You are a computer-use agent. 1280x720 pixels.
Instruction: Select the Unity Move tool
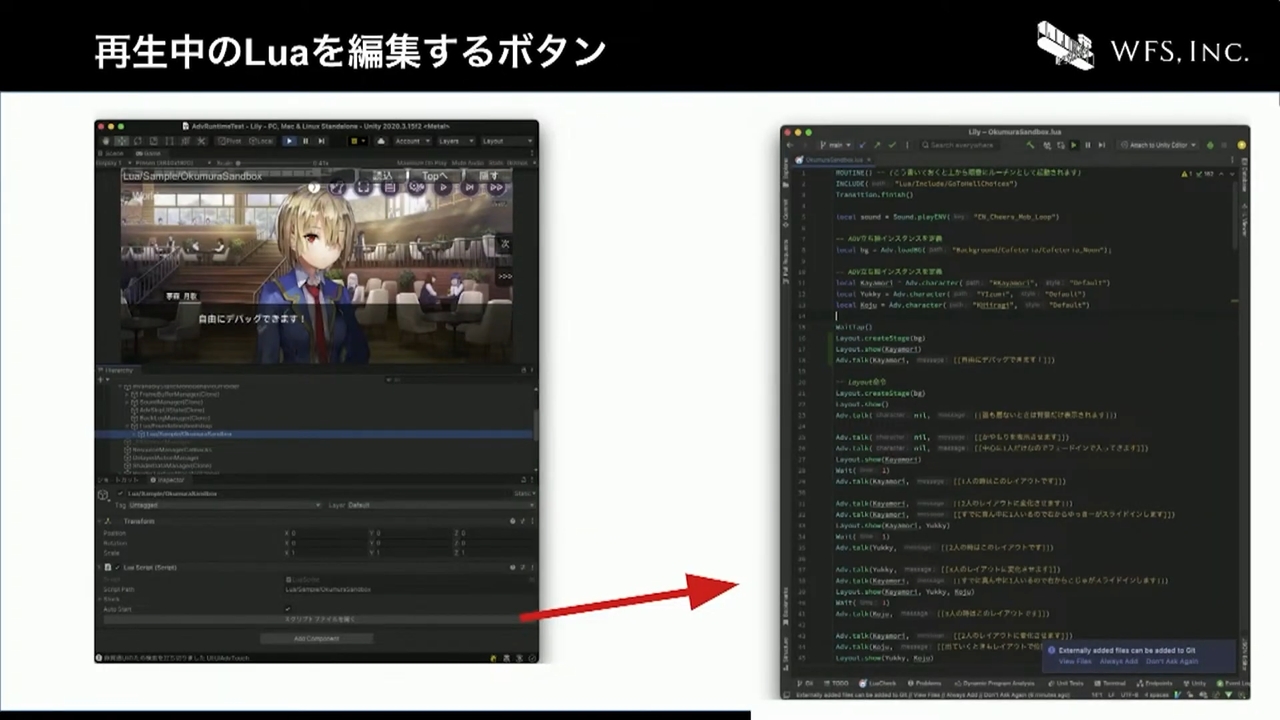pos(122,141)
